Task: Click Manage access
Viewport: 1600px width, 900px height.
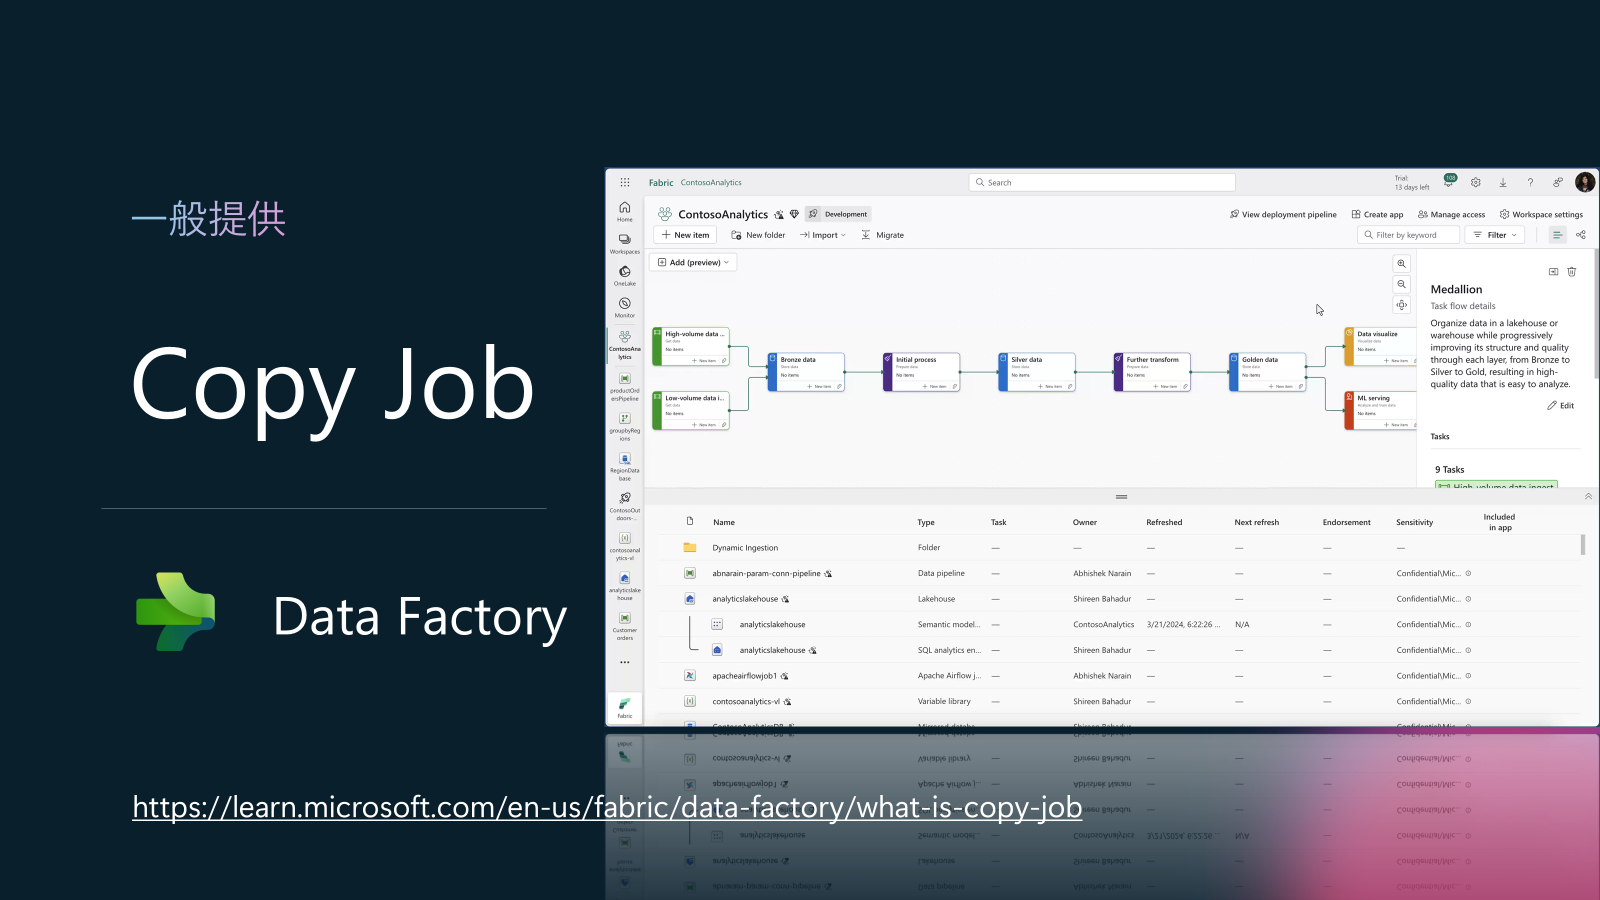Action: point(1451,214)
